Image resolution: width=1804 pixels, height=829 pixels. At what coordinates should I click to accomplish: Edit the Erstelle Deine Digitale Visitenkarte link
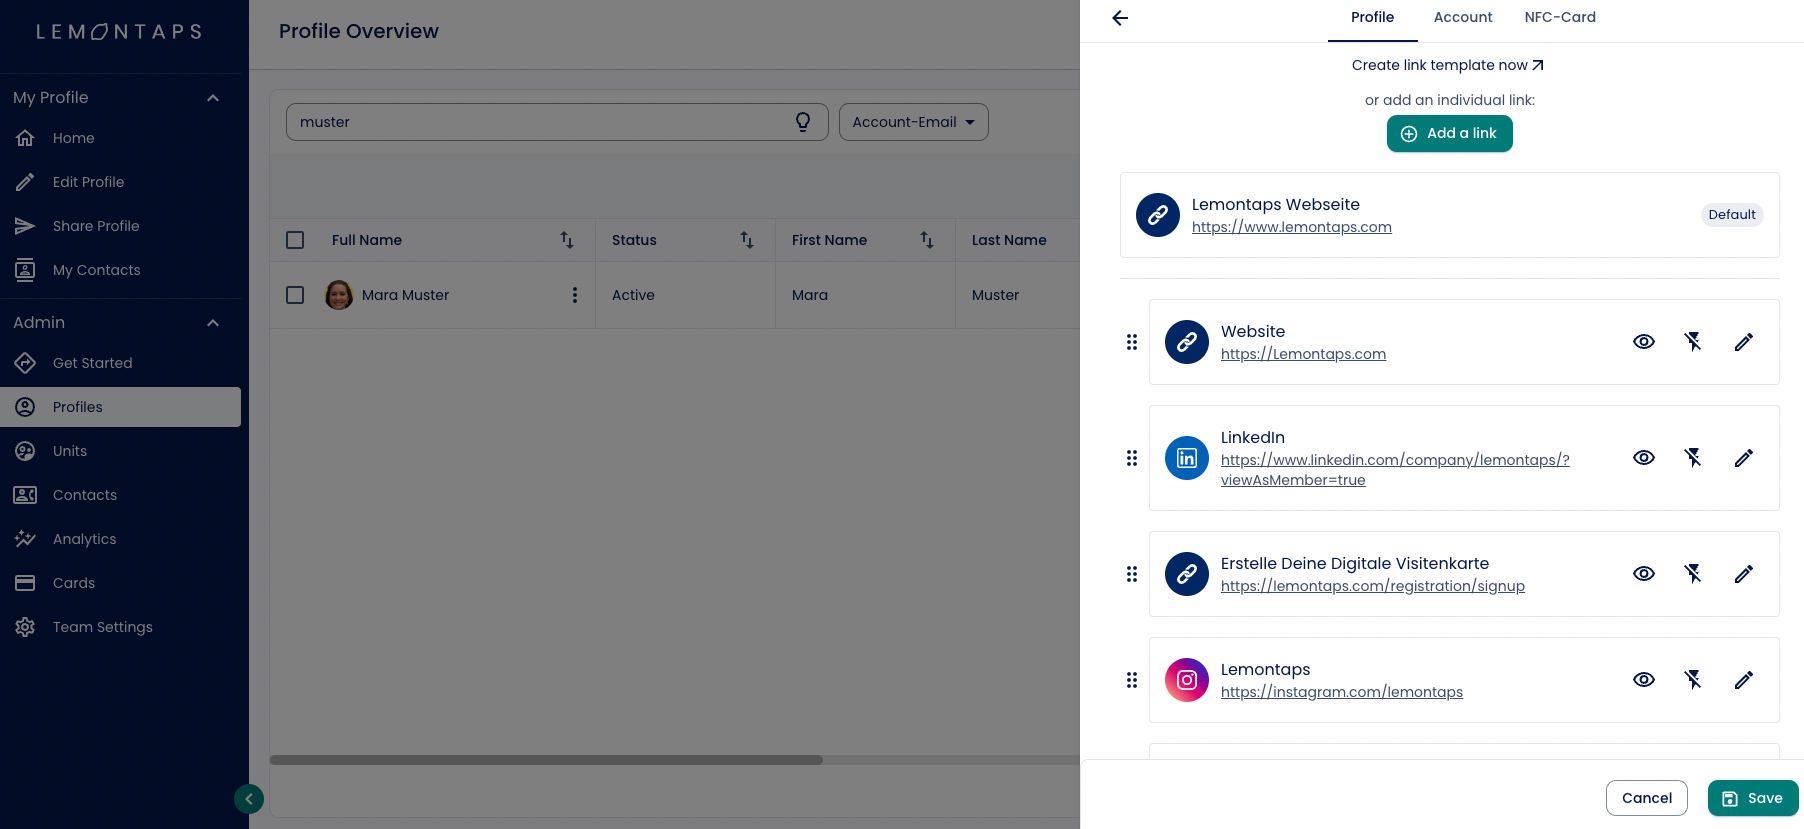(1744, 574)
